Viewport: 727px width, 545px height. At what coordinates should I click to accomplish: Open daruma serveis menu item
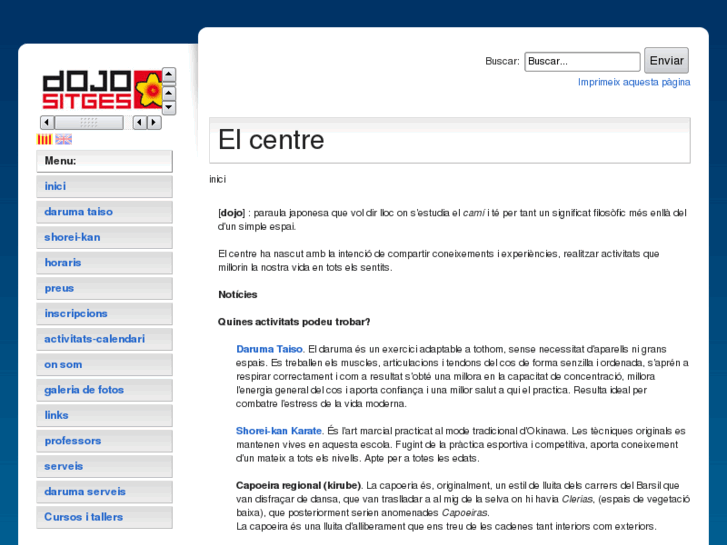pos(104,492)
